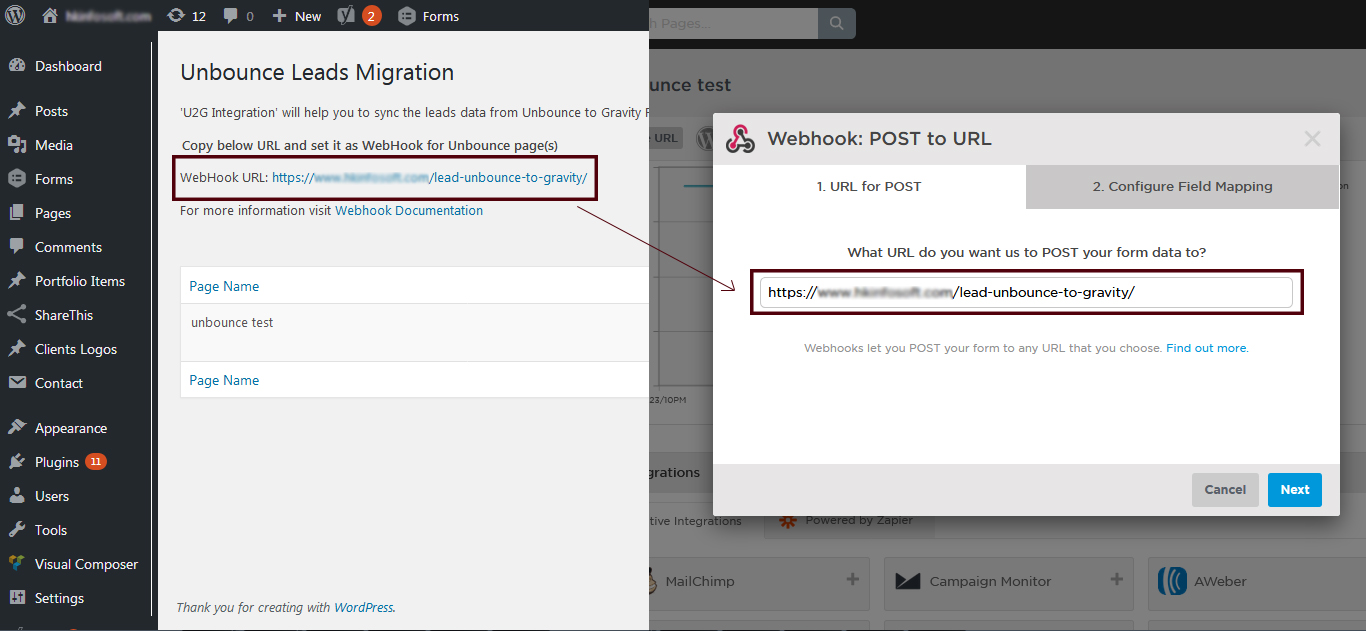Cancel the webhook dialog
The width and height of the screenshot is (1366, 631).
[1225, 490]
